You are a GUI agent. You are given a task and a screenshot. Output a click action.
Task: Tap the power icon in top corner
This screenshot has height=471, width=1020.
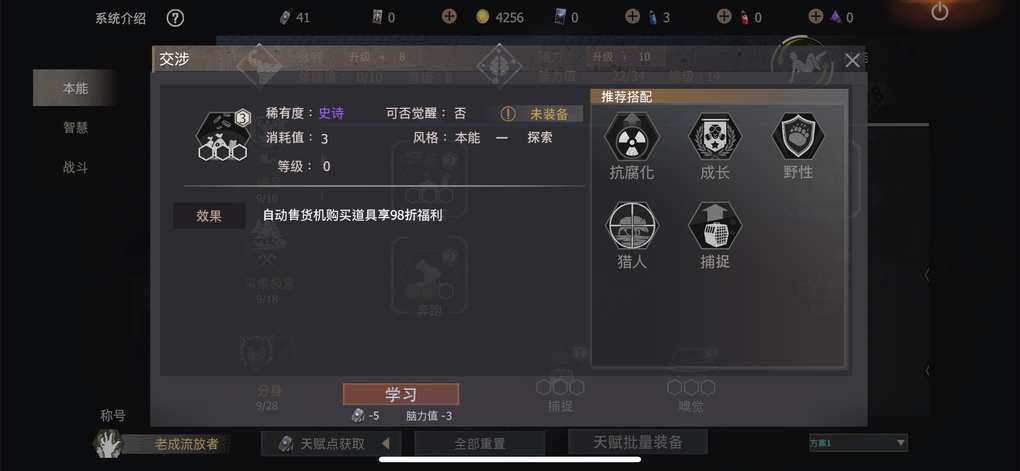(x=939, y=11)
